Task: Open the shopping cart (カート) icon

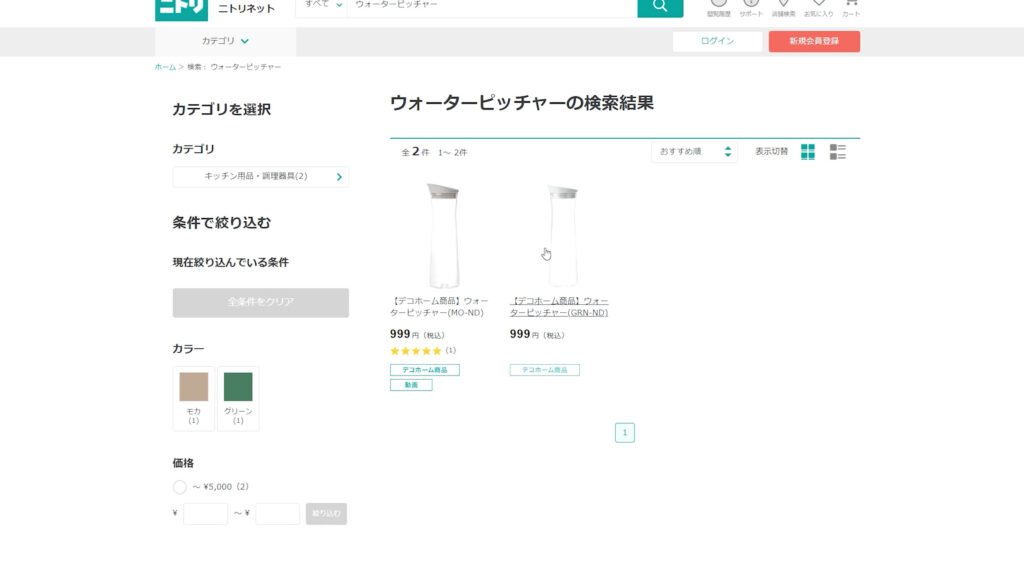Action: (851, 4)
